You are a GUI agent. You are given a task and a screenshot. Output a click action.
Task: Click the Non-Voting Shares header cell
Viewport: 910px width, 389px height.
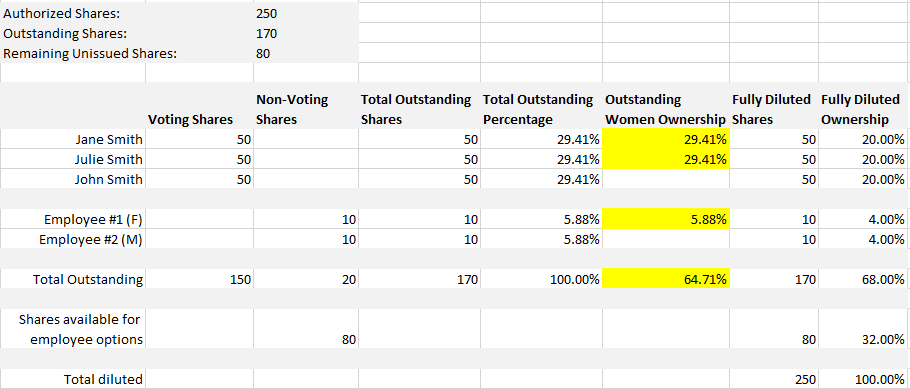coord(306,109)
